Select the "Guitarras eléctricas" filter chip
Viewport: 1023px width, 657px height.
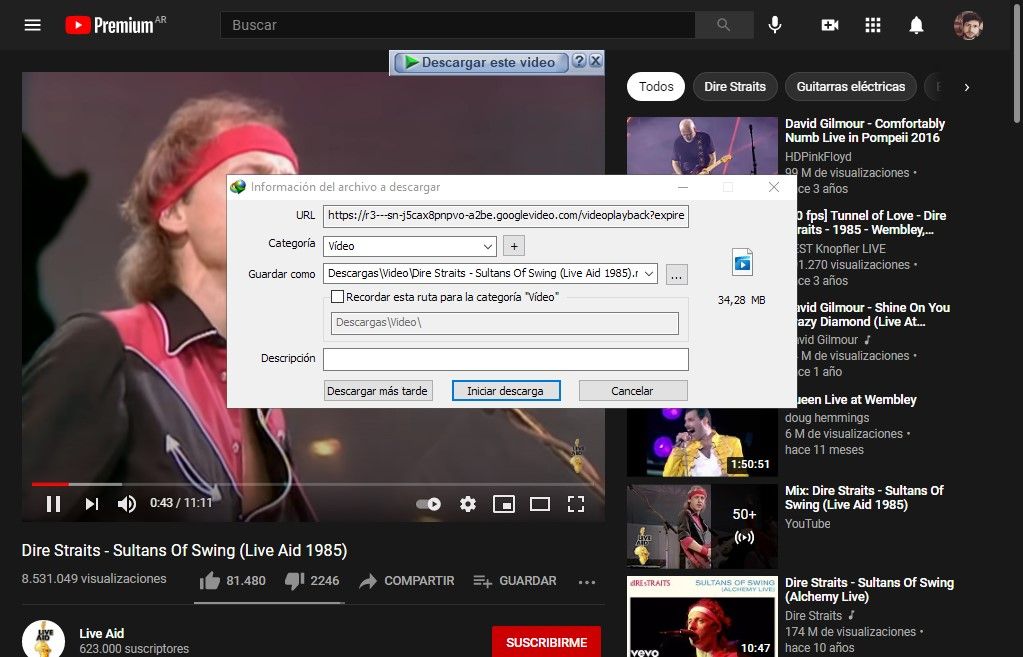(x=850, y=87)
